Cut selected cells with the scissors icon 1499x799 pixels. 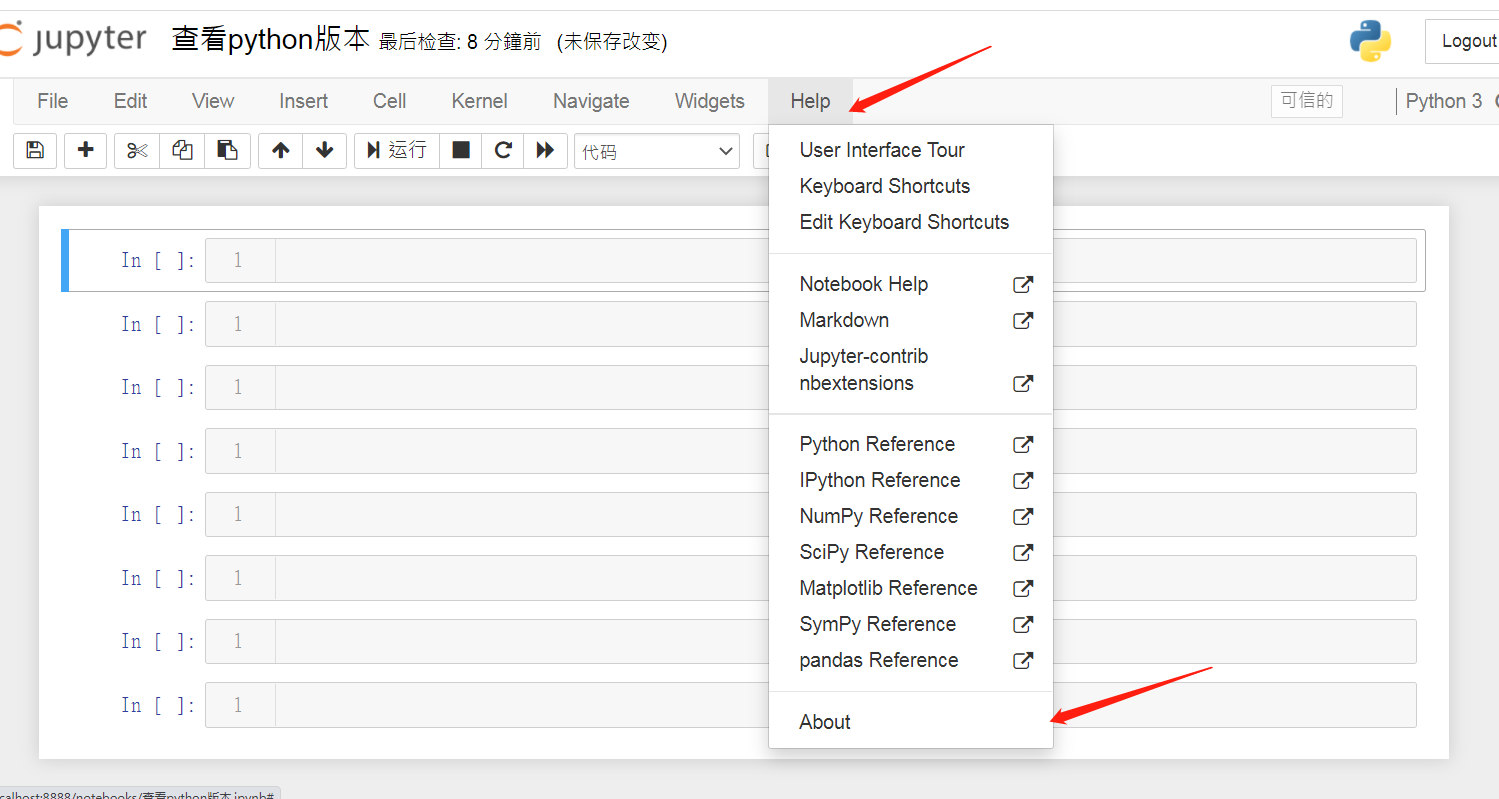pos(137,150)
